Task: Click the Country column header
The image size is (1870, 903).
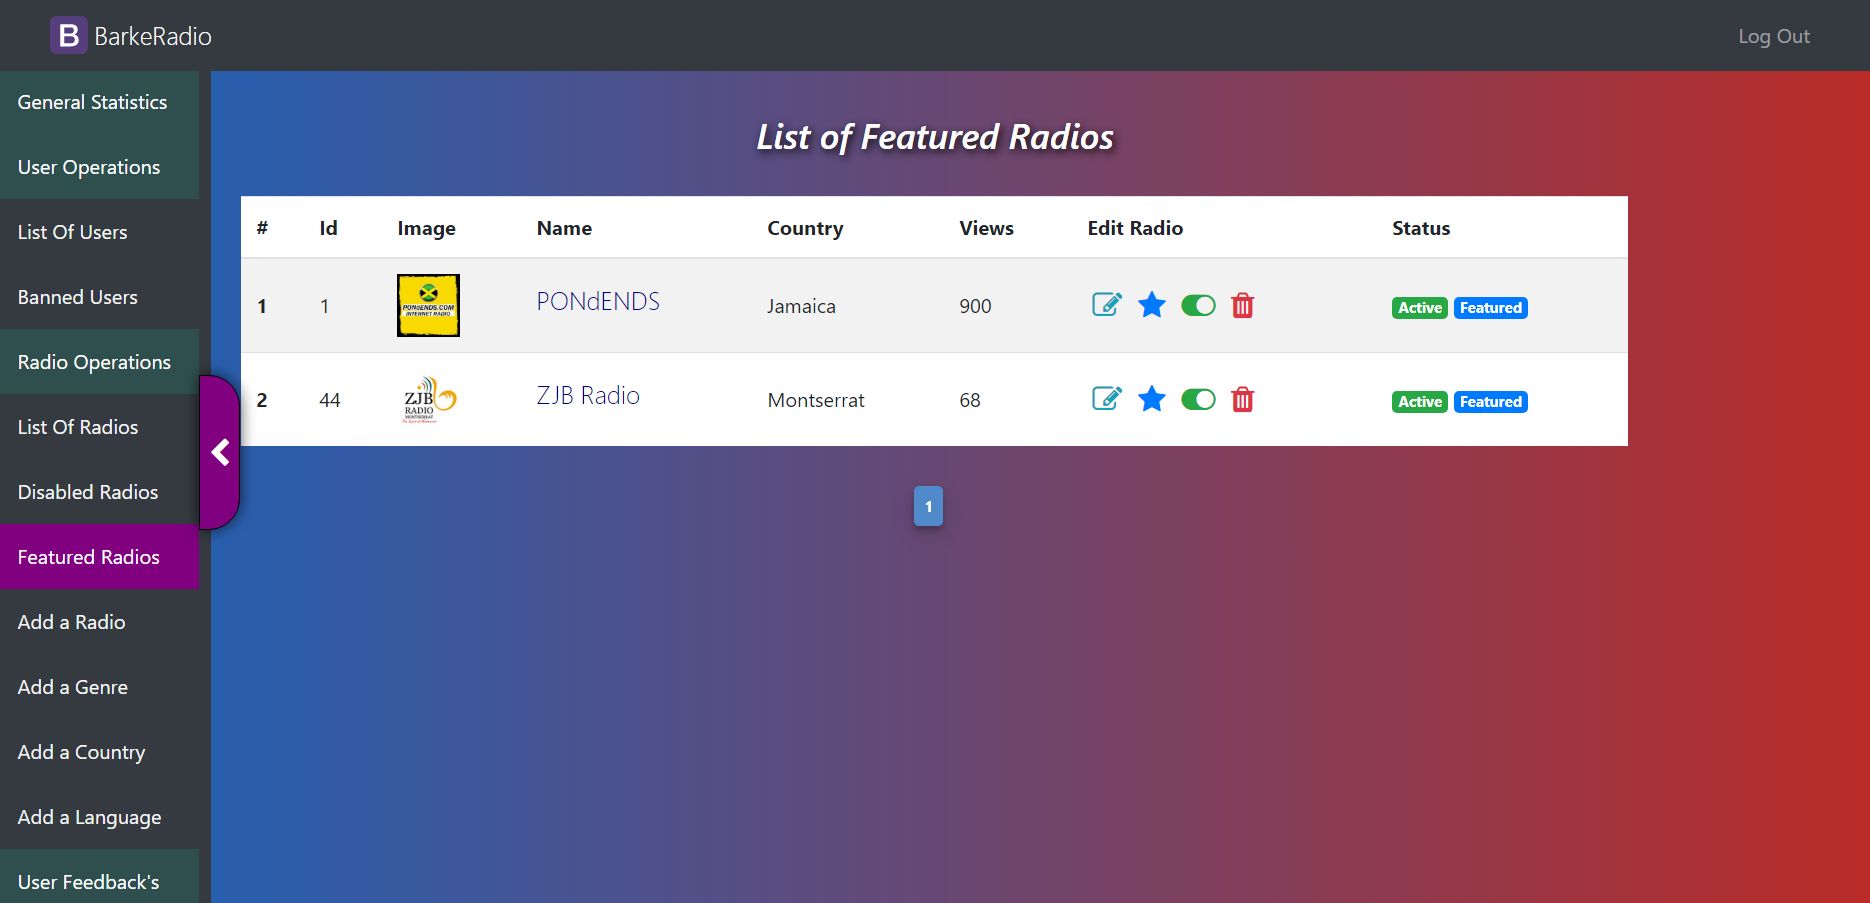Action: click(805, 228)
